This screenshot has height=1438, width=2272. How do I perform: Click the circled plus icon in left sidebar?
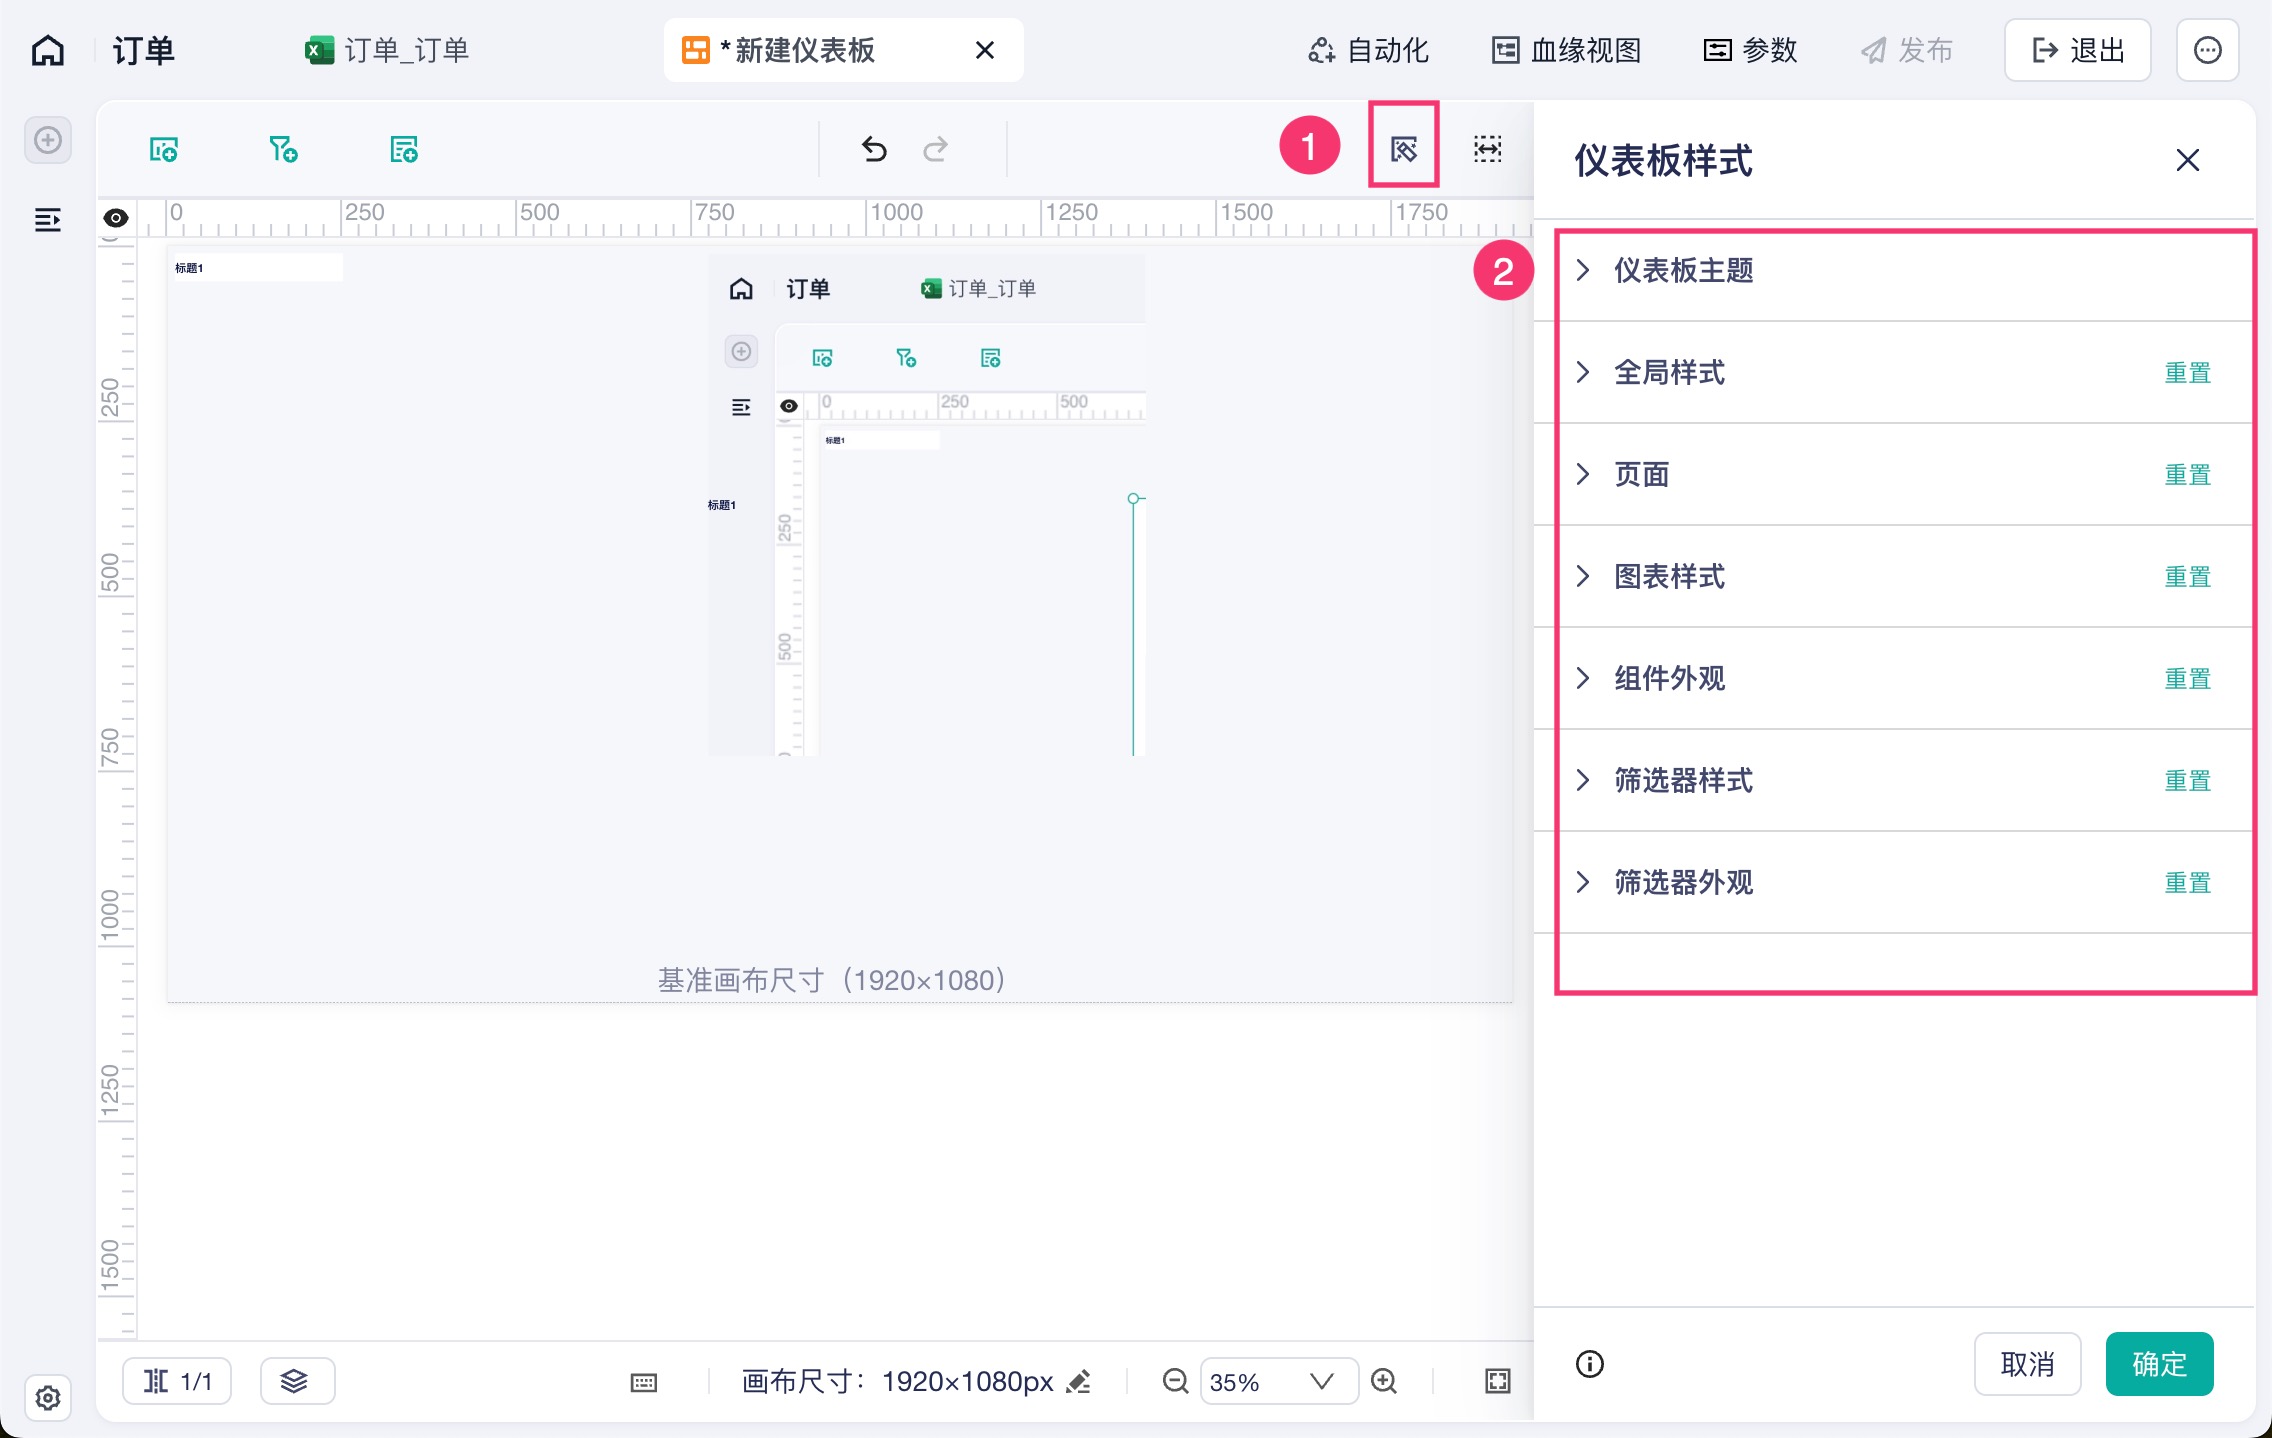[48, 140]
